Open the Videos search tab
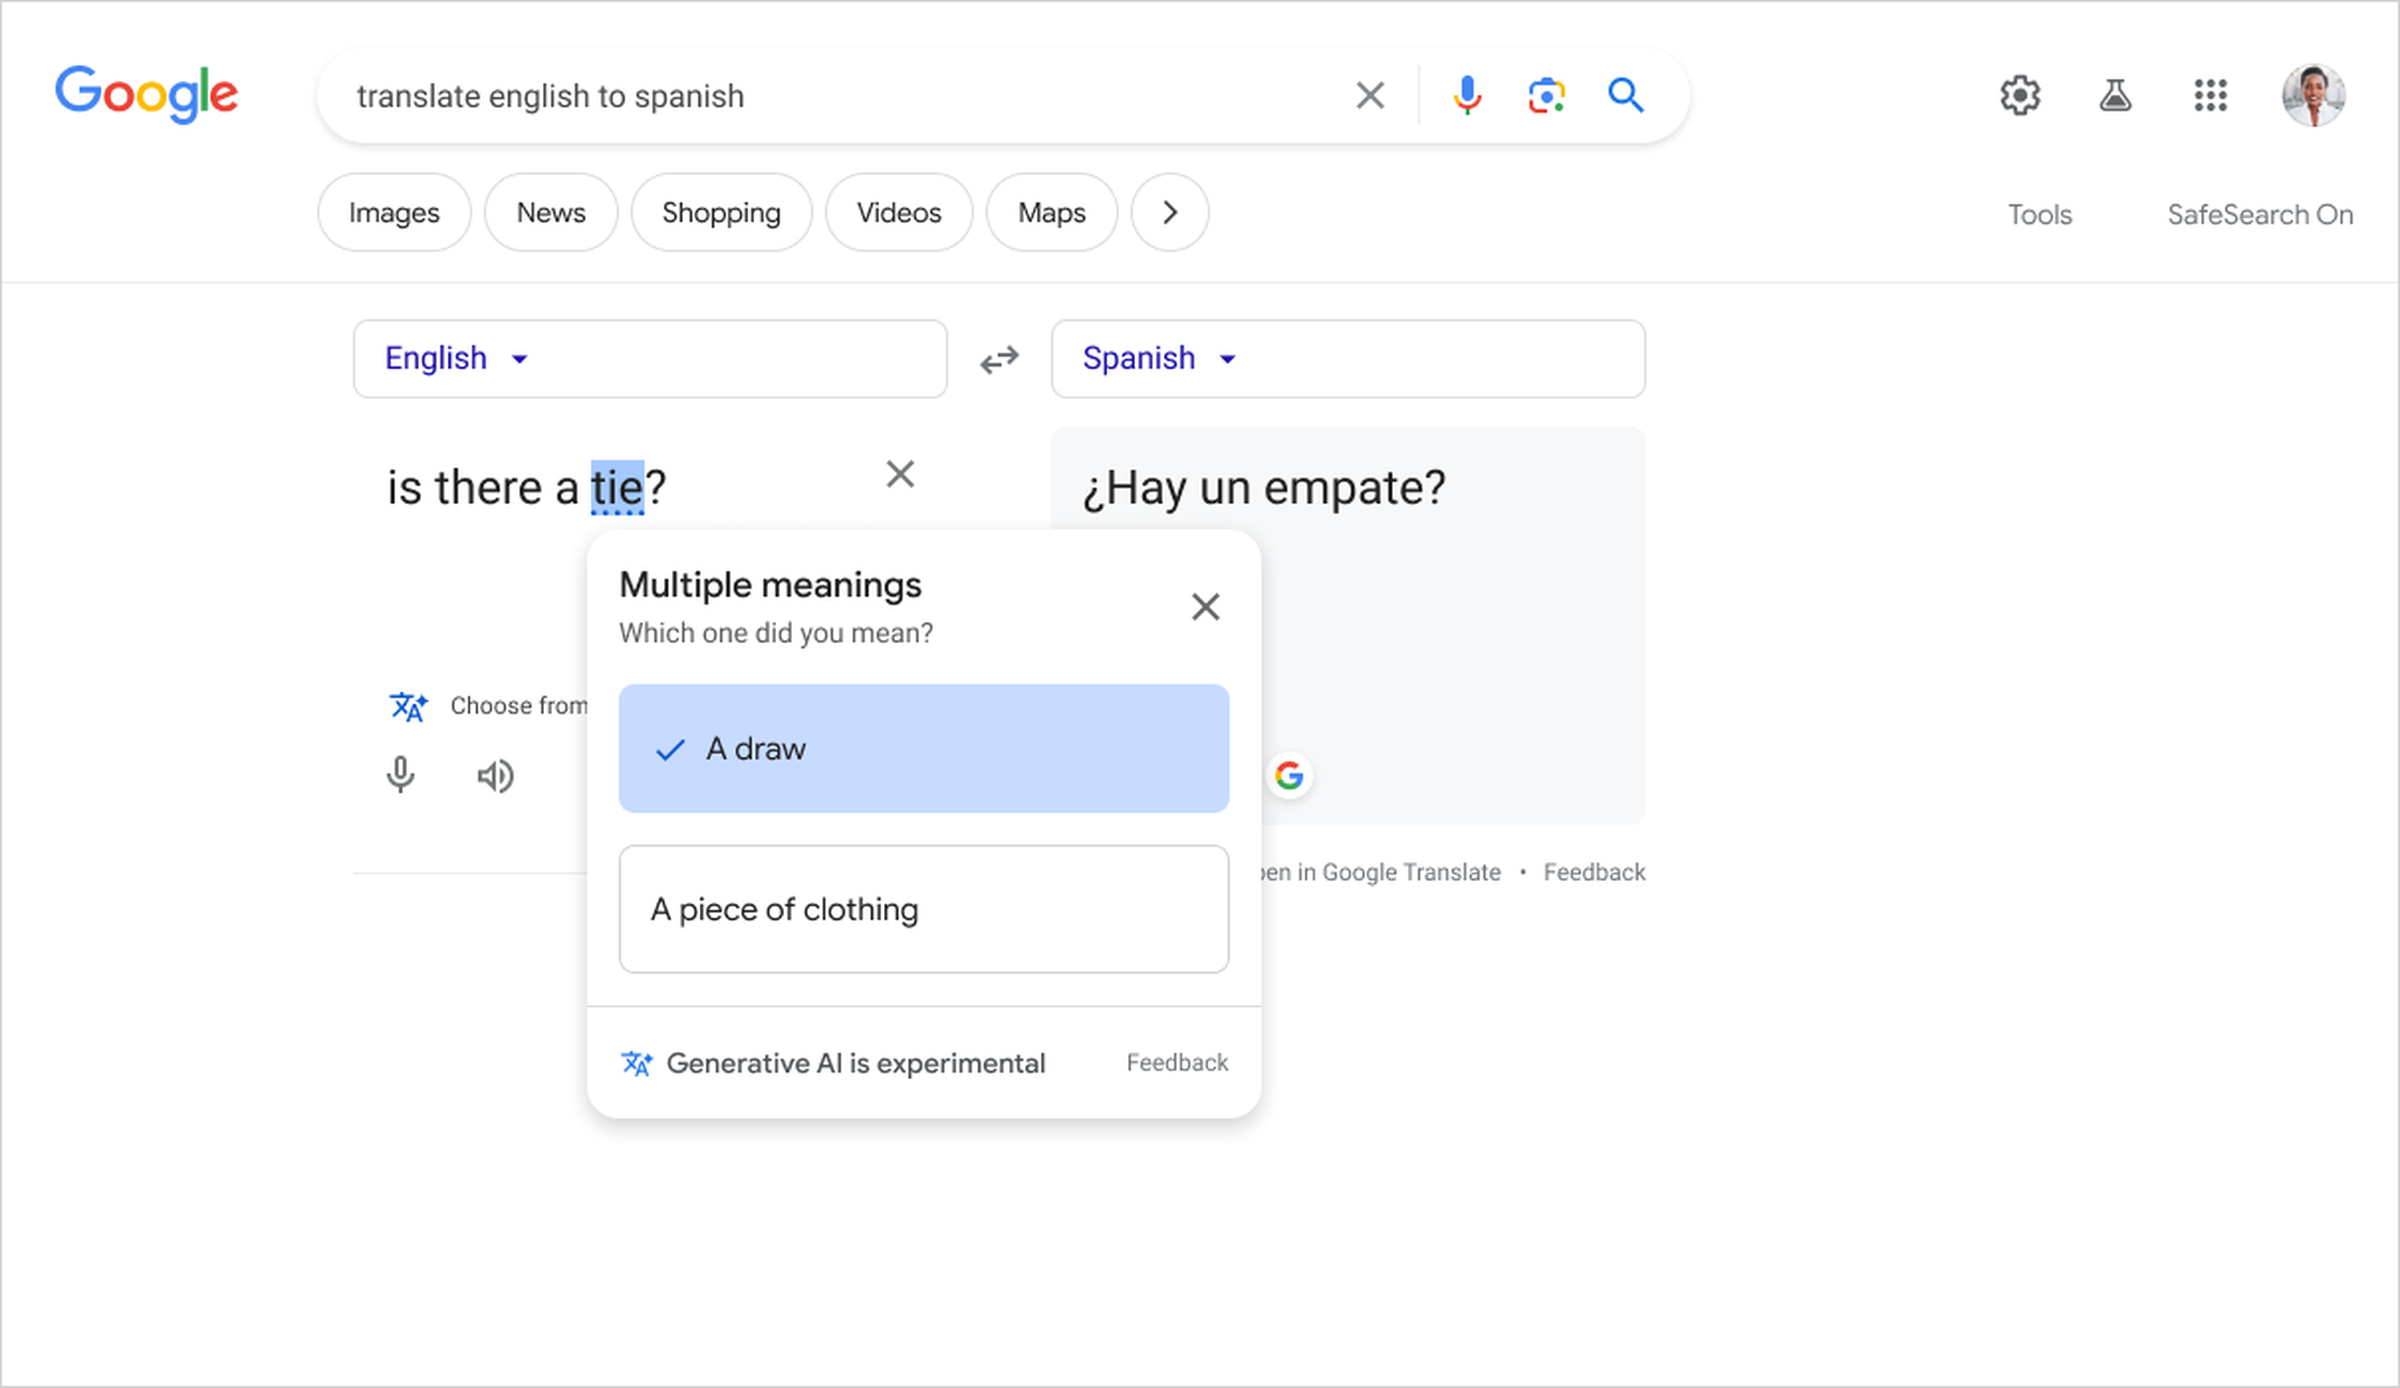The width and height of the screenshot is (2400, 1388). point(900,212)
